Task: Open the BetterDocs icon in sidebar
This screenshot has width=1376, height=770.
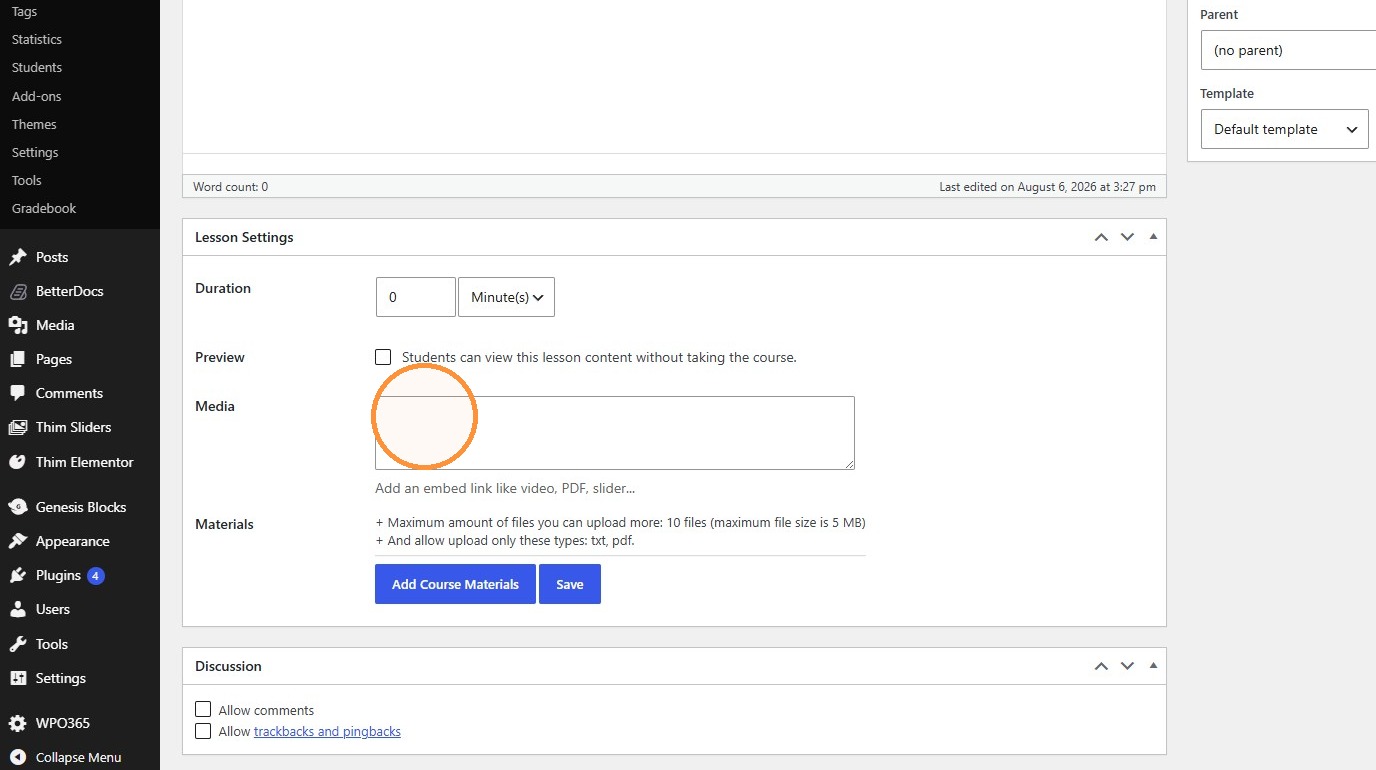Action: point(17,291)
